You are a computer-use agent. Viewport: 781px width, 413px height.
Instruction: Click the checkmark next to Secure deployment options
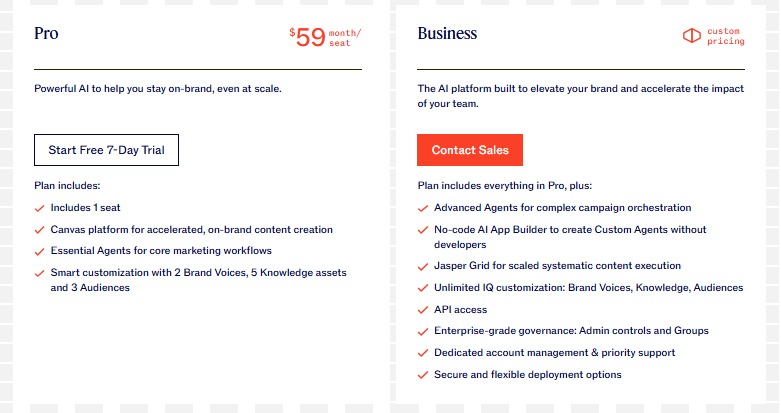pyautogui.click(x=423, y=375)
